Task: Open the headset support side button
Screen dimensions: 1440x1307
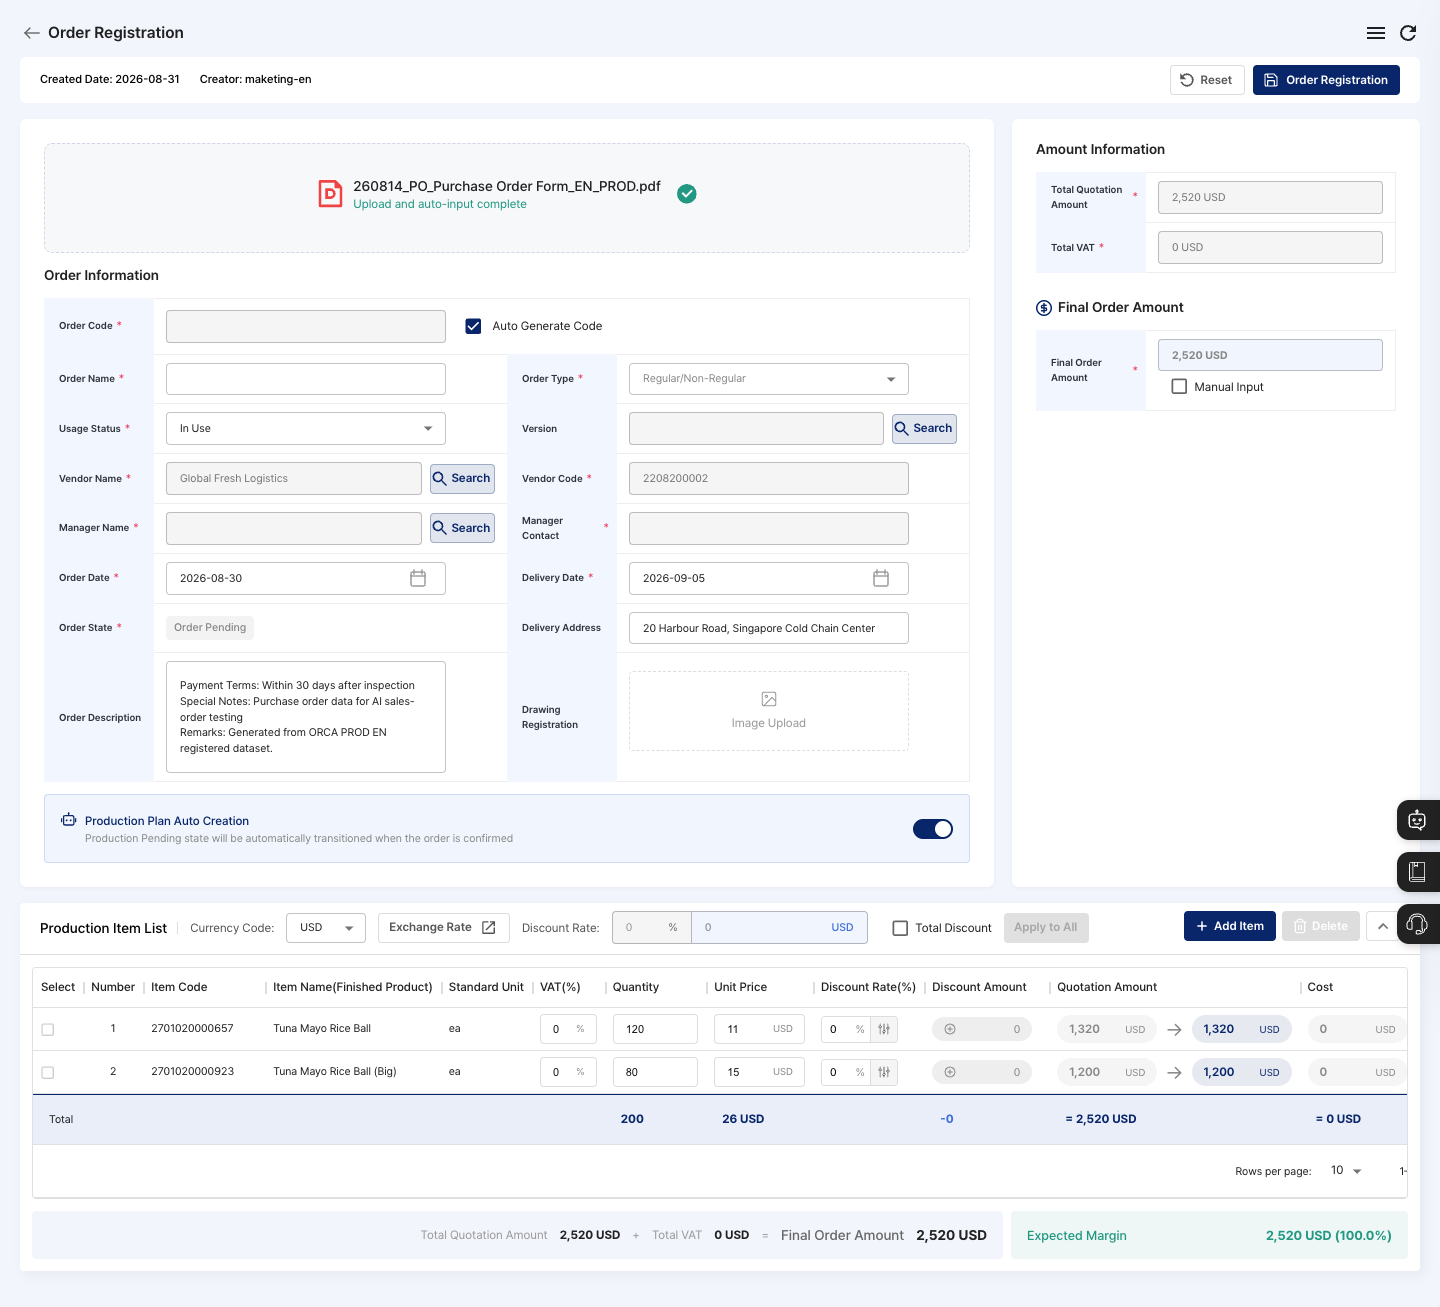Action: coord(1418,924)
